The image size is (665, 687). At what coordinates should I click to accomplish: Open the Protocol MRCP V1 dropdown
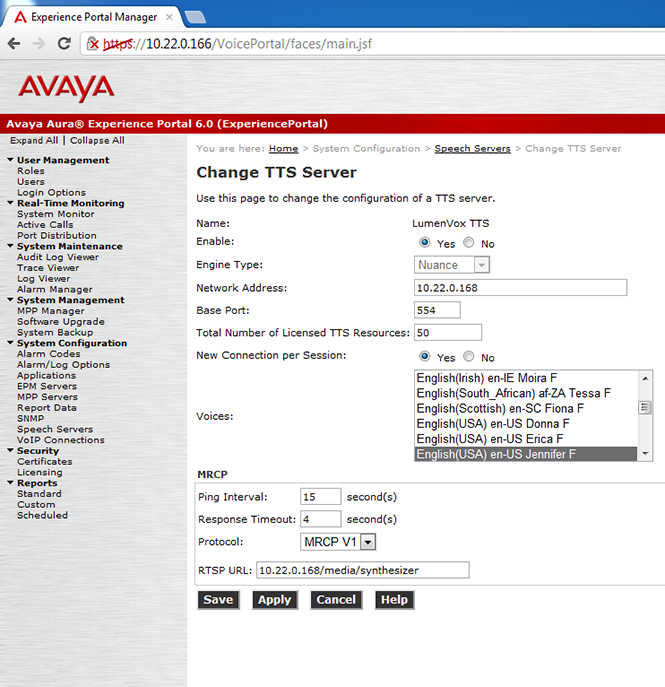[338, 542]
